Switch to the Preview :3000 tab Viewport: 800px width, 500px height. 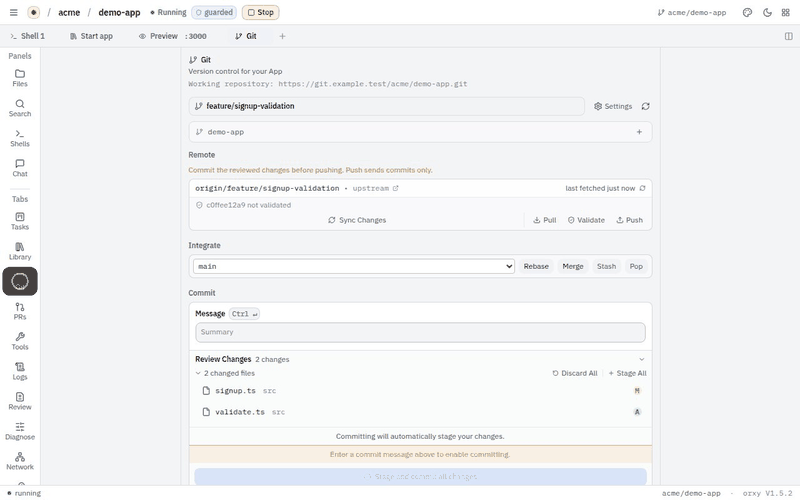click(173, 36)
